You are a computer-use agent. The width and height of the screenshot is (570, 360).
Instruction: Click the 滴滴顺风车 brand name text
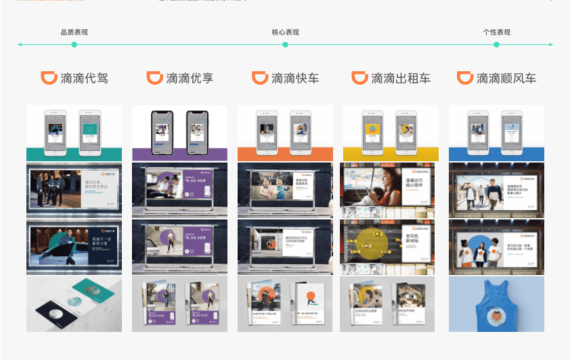coord(506,78)
